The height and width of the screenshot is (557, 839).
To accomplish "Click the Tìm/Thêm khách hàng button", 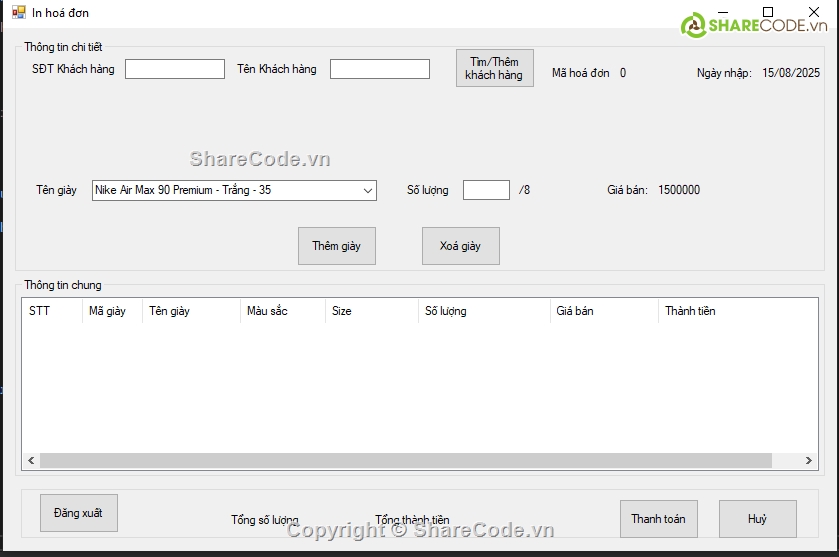I will (x=494, y=68).
